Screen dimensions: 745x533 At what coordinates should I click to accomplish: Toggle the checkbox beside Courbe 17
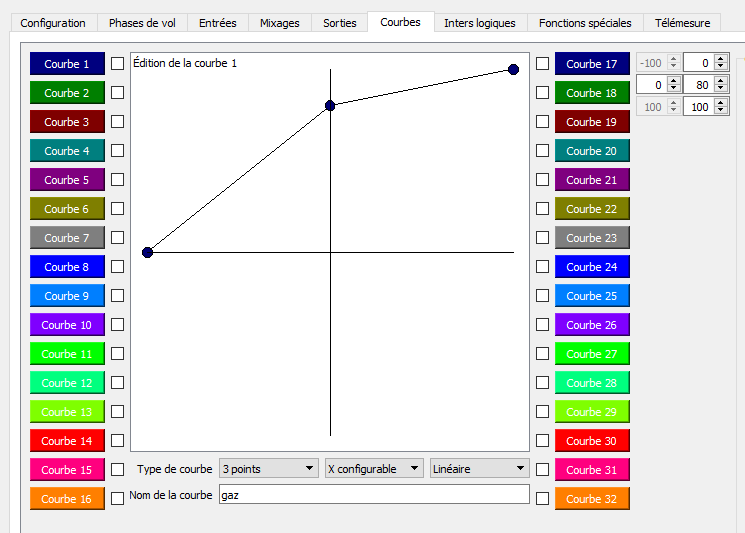pyautogui.click(x=542, y=64)
